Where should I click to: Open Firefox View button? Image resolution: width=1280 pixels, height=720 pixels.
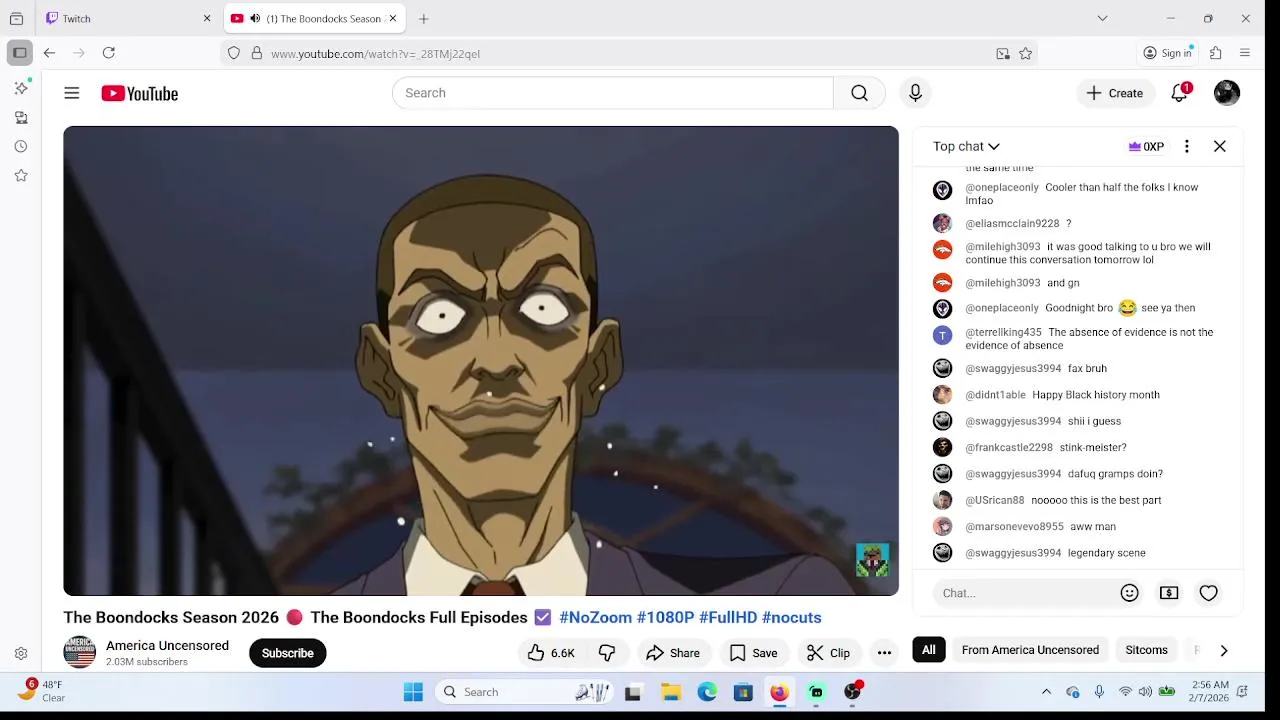(16, 18)
